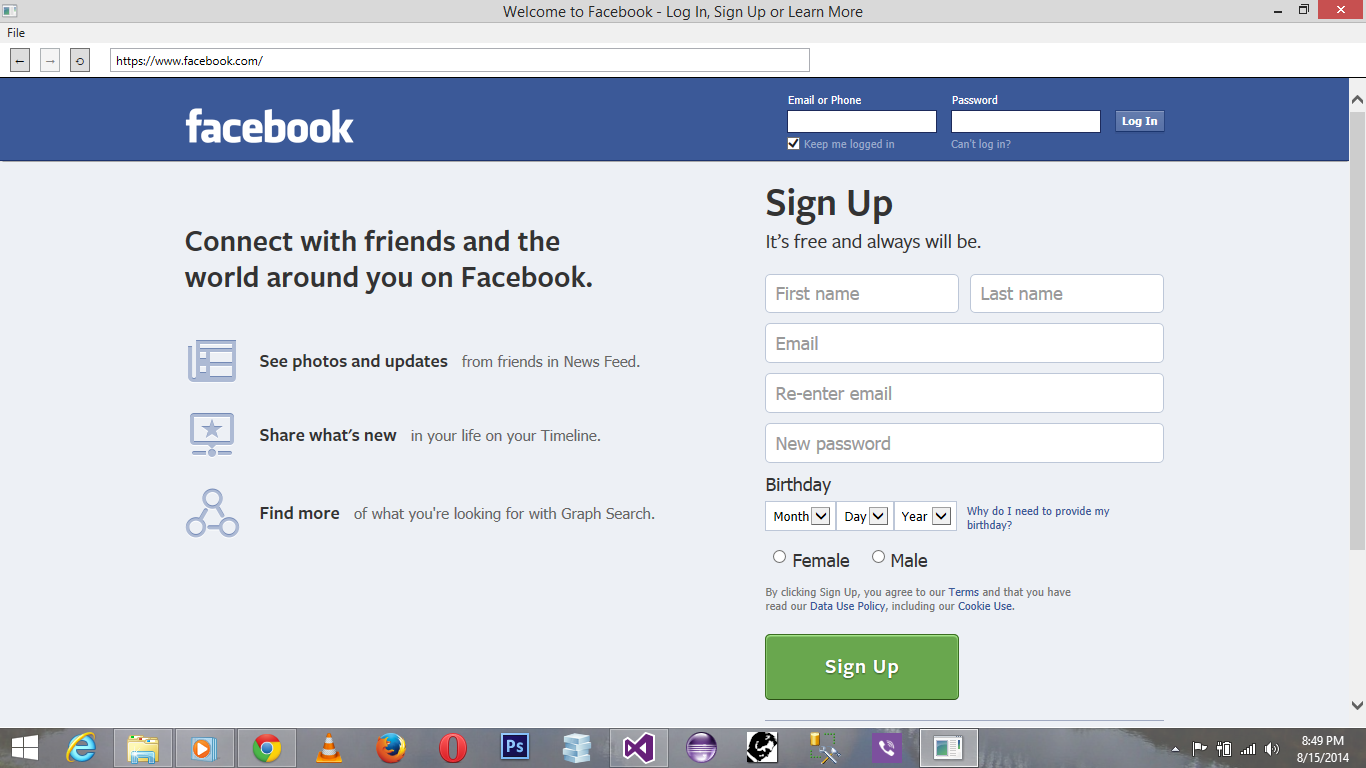
Task: Click the battery tray icon
Action: [x=1224, y=748]
